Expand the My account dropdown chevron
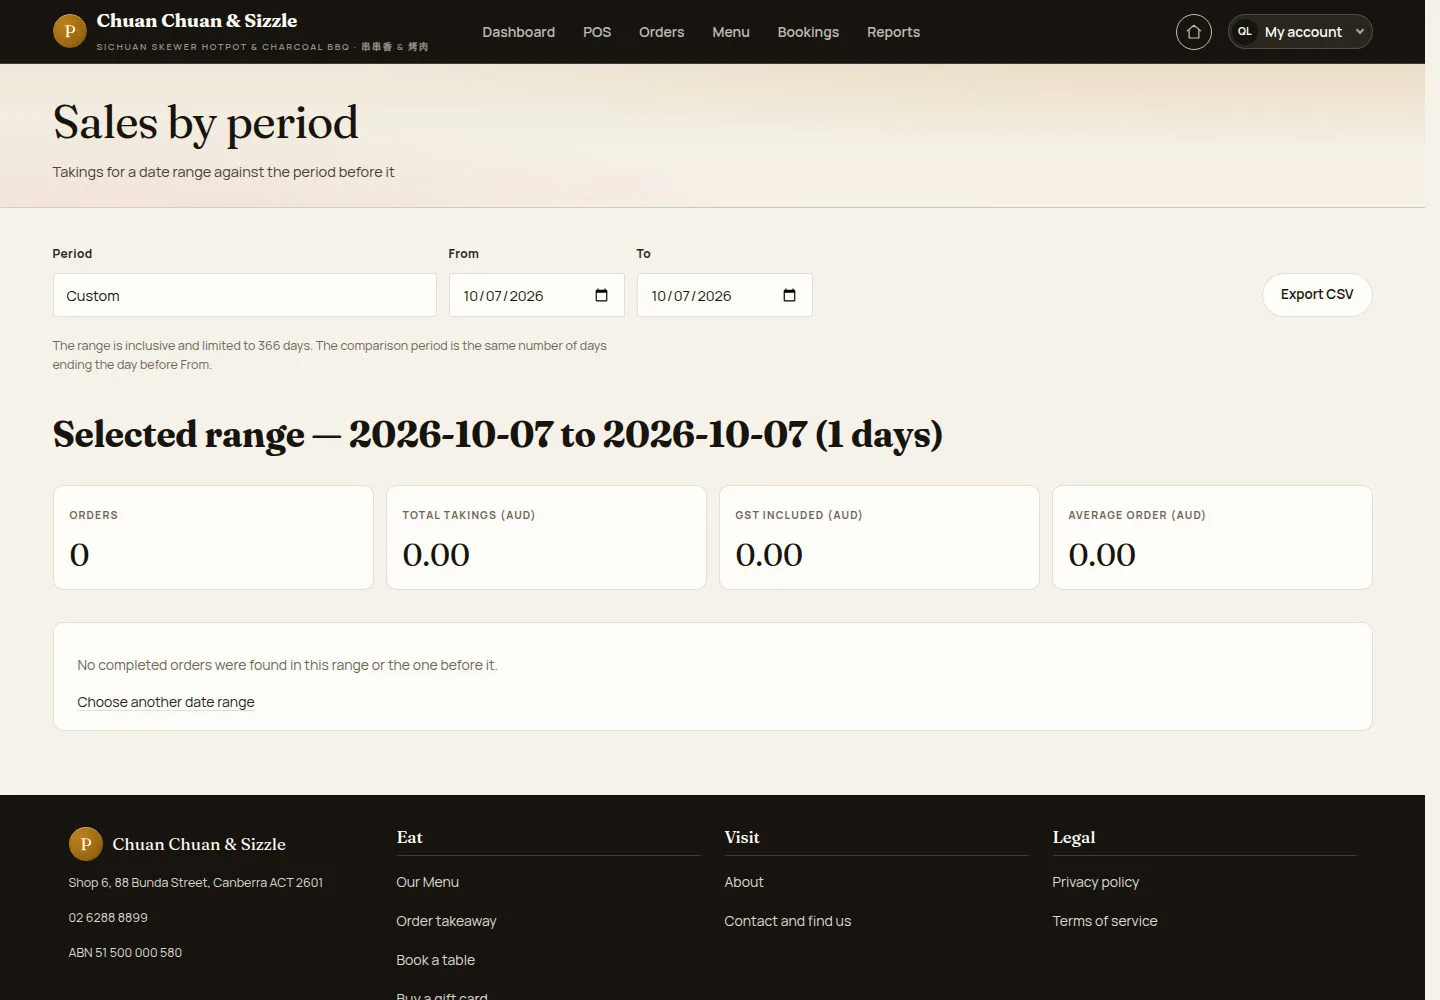 pos(1359,32)
